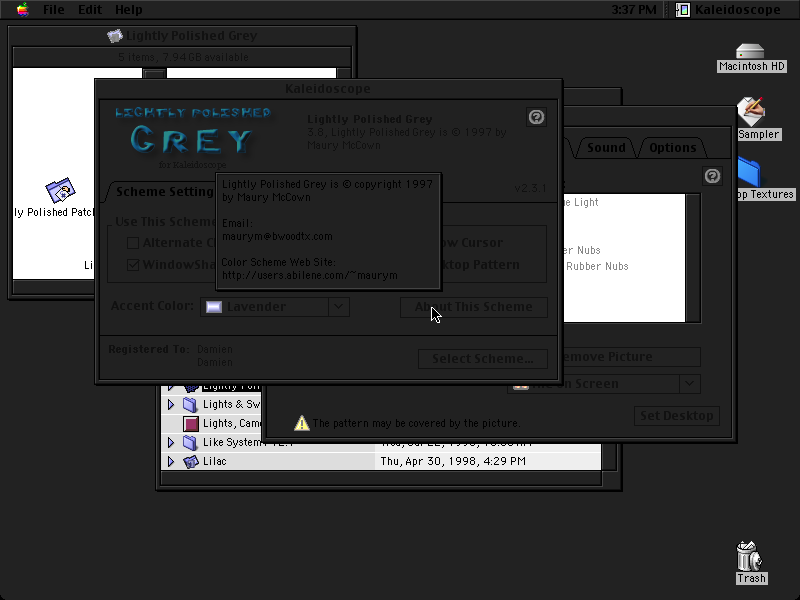Click the Lightly Polished Grey title bar icon
800x600 pixels.
[x=115, y=36]
